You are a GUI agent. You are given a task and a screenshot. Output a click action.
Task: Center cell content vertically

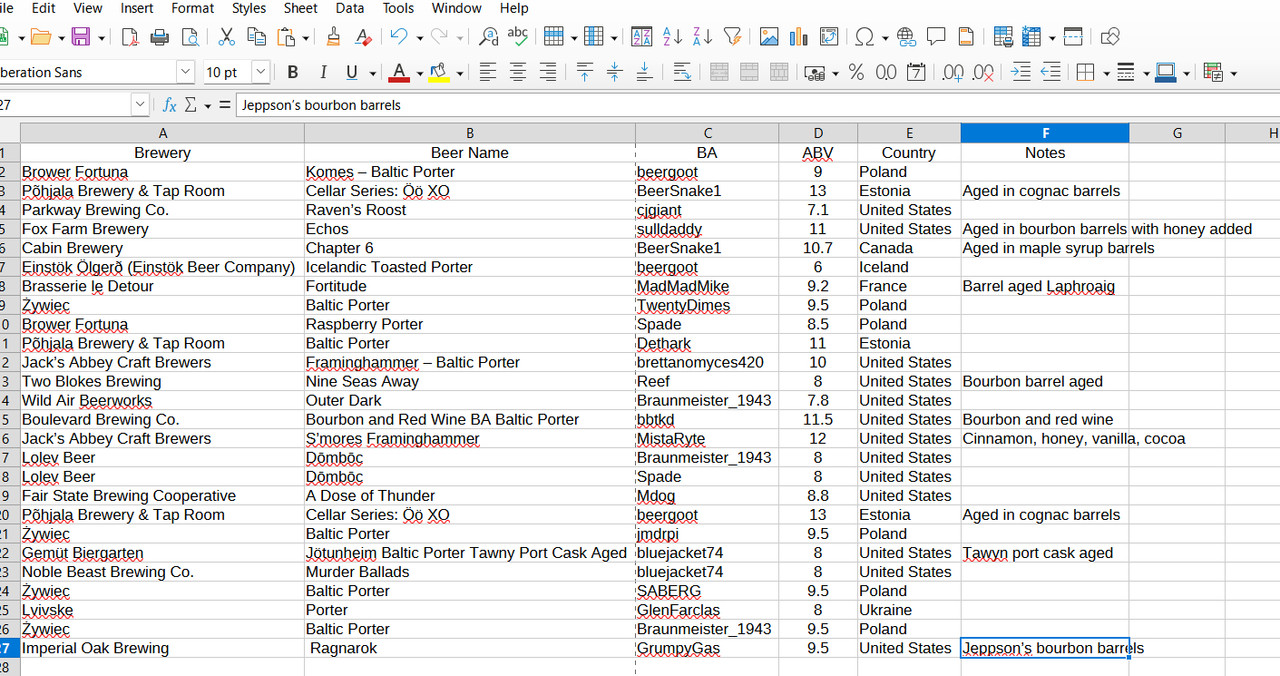coord(615,72)
